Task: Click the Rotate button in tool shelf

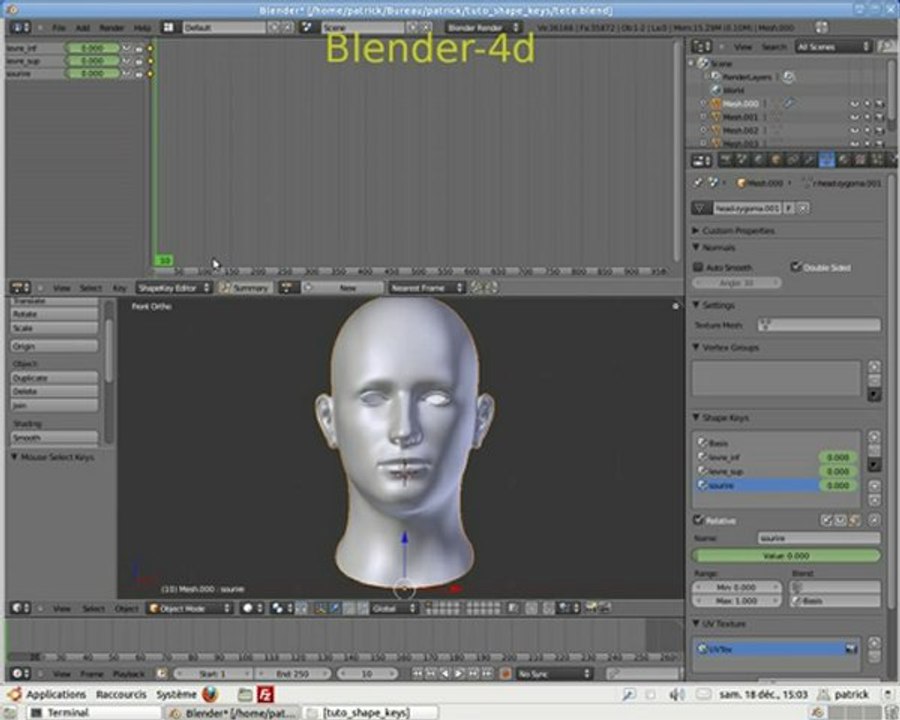Action: pos(55,314)
